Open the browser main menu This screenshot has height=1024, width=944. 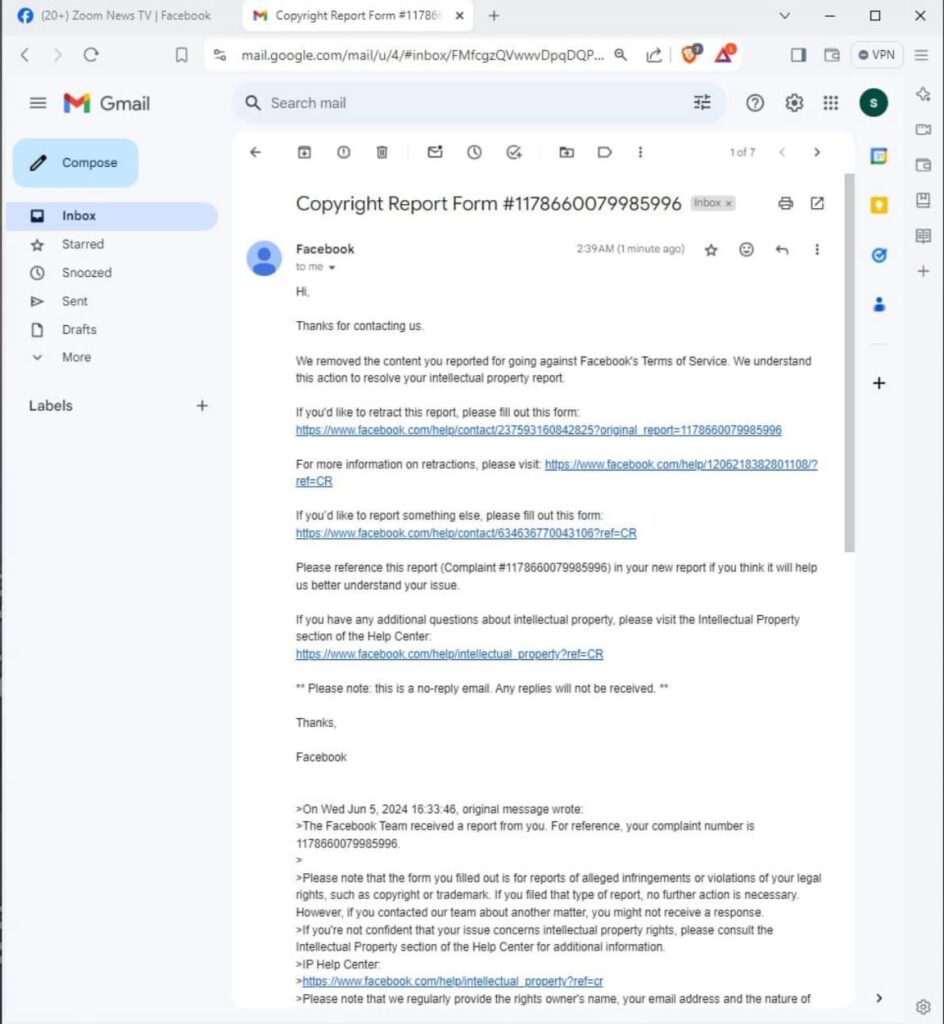click(x=921, y=55)
